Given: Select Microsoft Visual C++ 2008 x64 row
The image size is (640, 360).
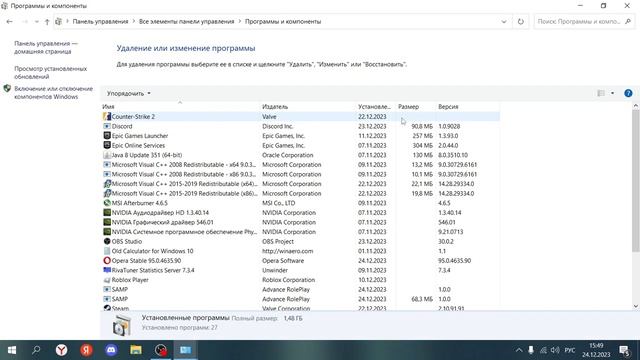Looking at the screenshot, I should tap(300, 164).
